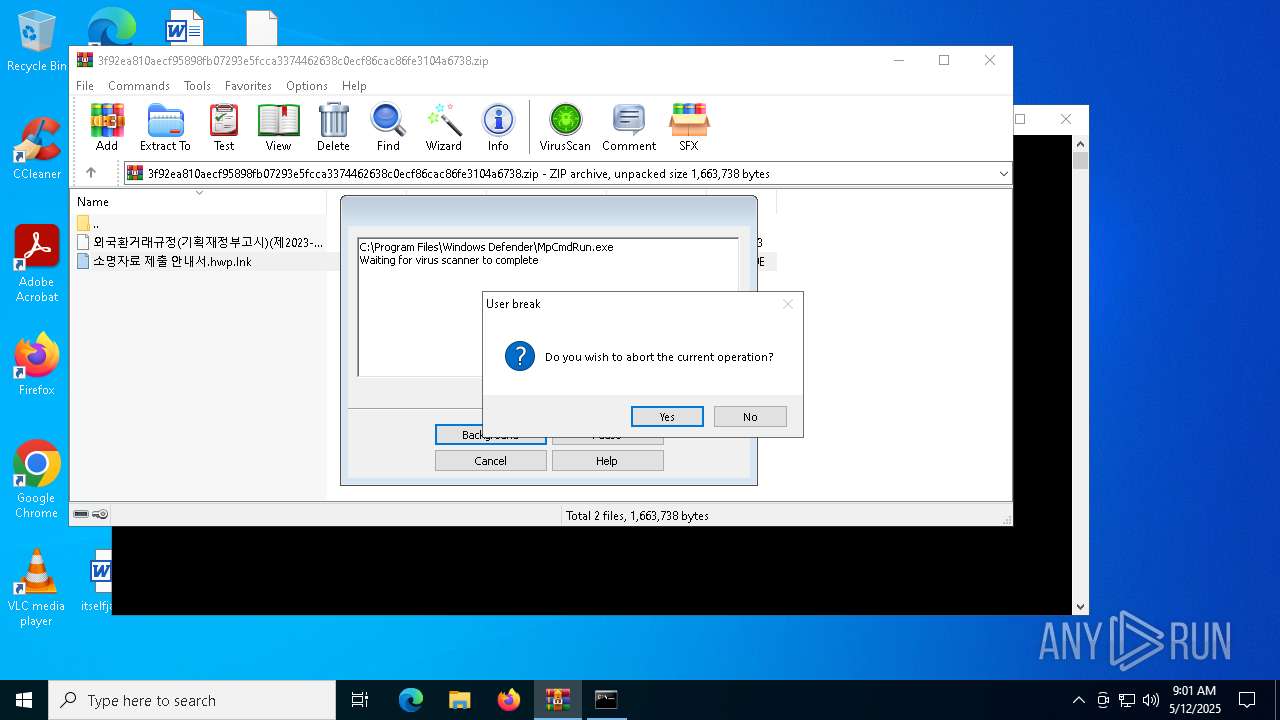Click console window scrollbar up arrow
The width and height of the screenshot is (1280, 720).
pos(1080,144)
